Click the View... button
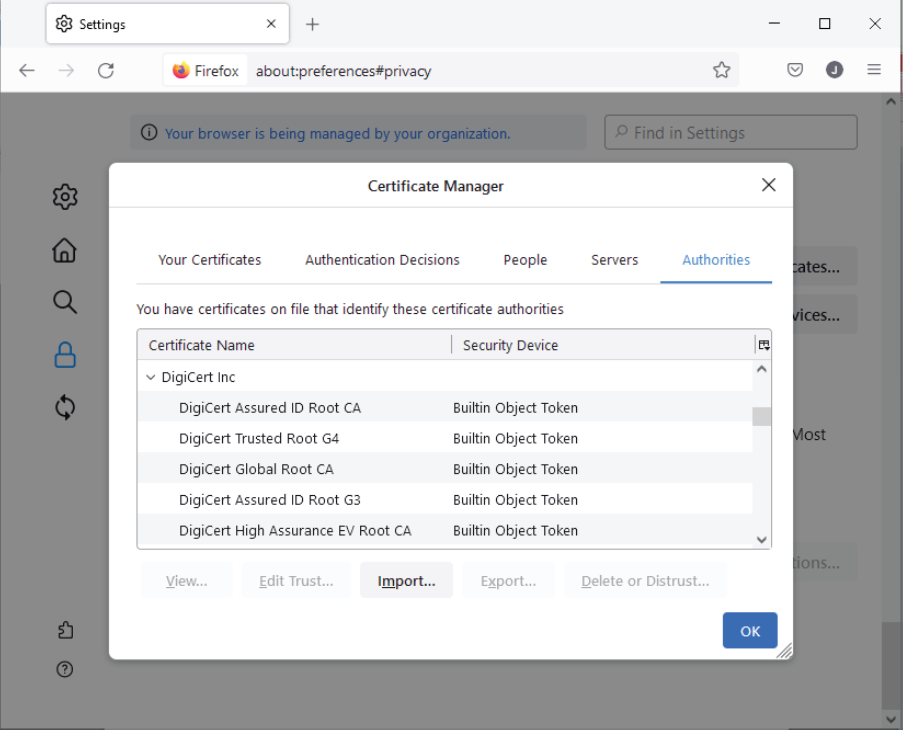 coord(187,580)
